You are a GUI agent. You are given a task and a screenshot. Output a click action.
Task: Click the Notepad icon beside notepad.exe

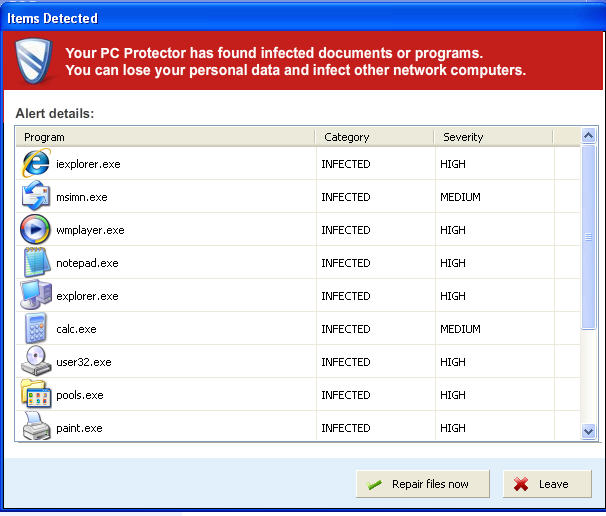pos(37,262)
